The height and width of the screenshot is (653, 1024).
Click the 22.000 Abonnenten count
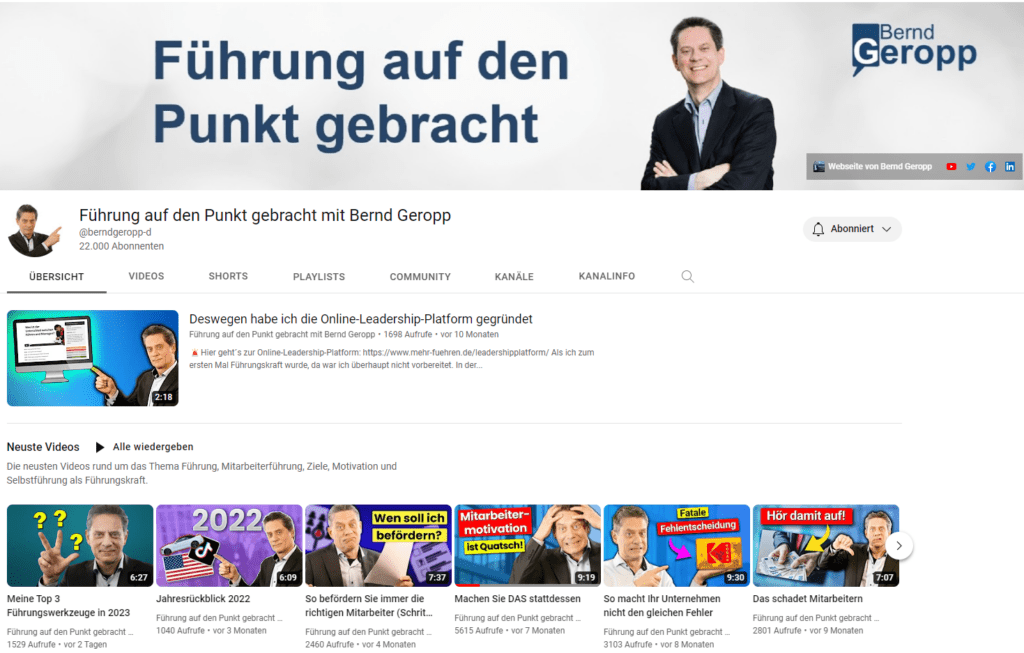coord(121,246)
